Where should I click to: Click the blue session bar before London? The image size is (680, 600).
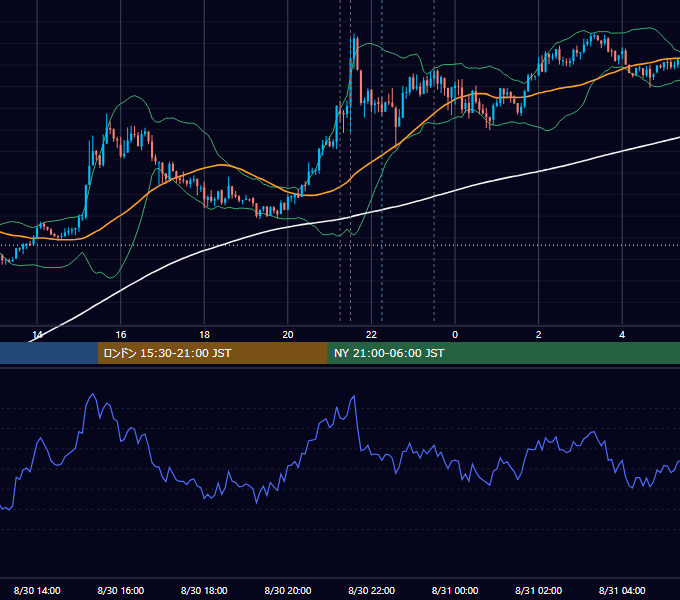click(x=49, y=353)
